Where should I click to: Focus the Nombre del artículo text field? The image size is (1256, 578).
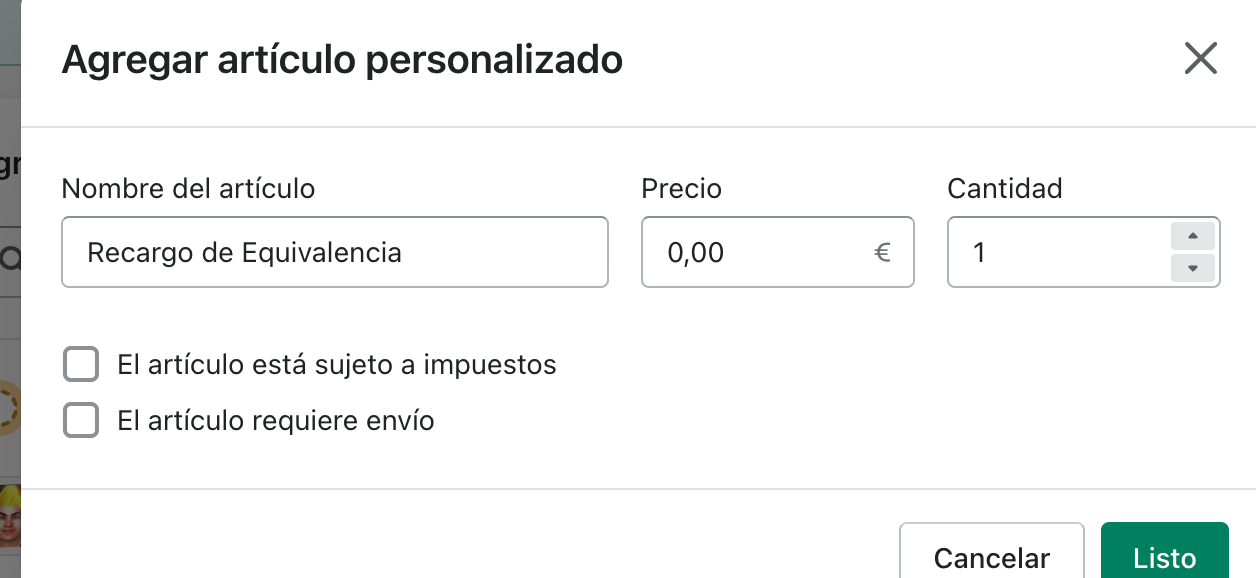334,253
